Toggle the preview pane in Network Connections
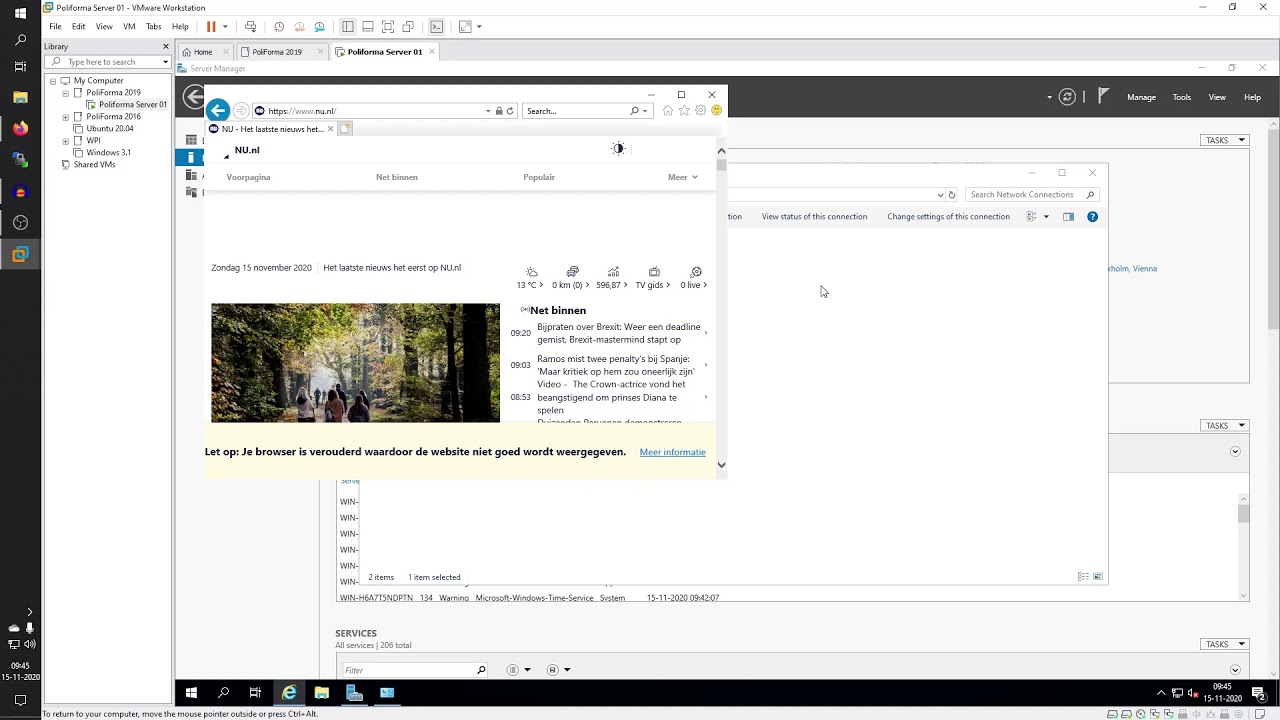The height and width of the screenshot is (720, 1280). [1068, 217]
